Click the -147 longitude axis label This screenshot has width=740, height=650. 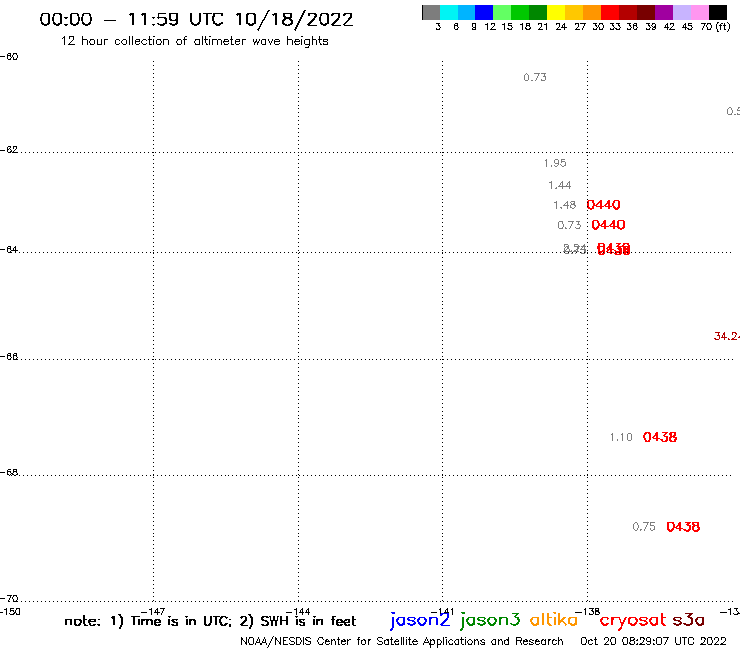pos(153,612)
